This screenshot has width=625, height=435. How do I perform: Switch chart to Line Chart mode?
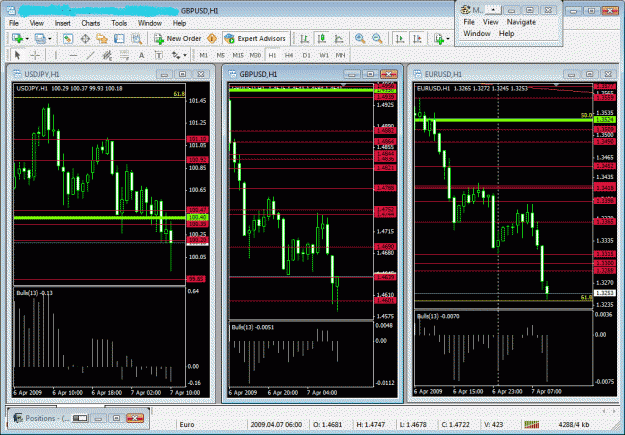click(339, 39)
